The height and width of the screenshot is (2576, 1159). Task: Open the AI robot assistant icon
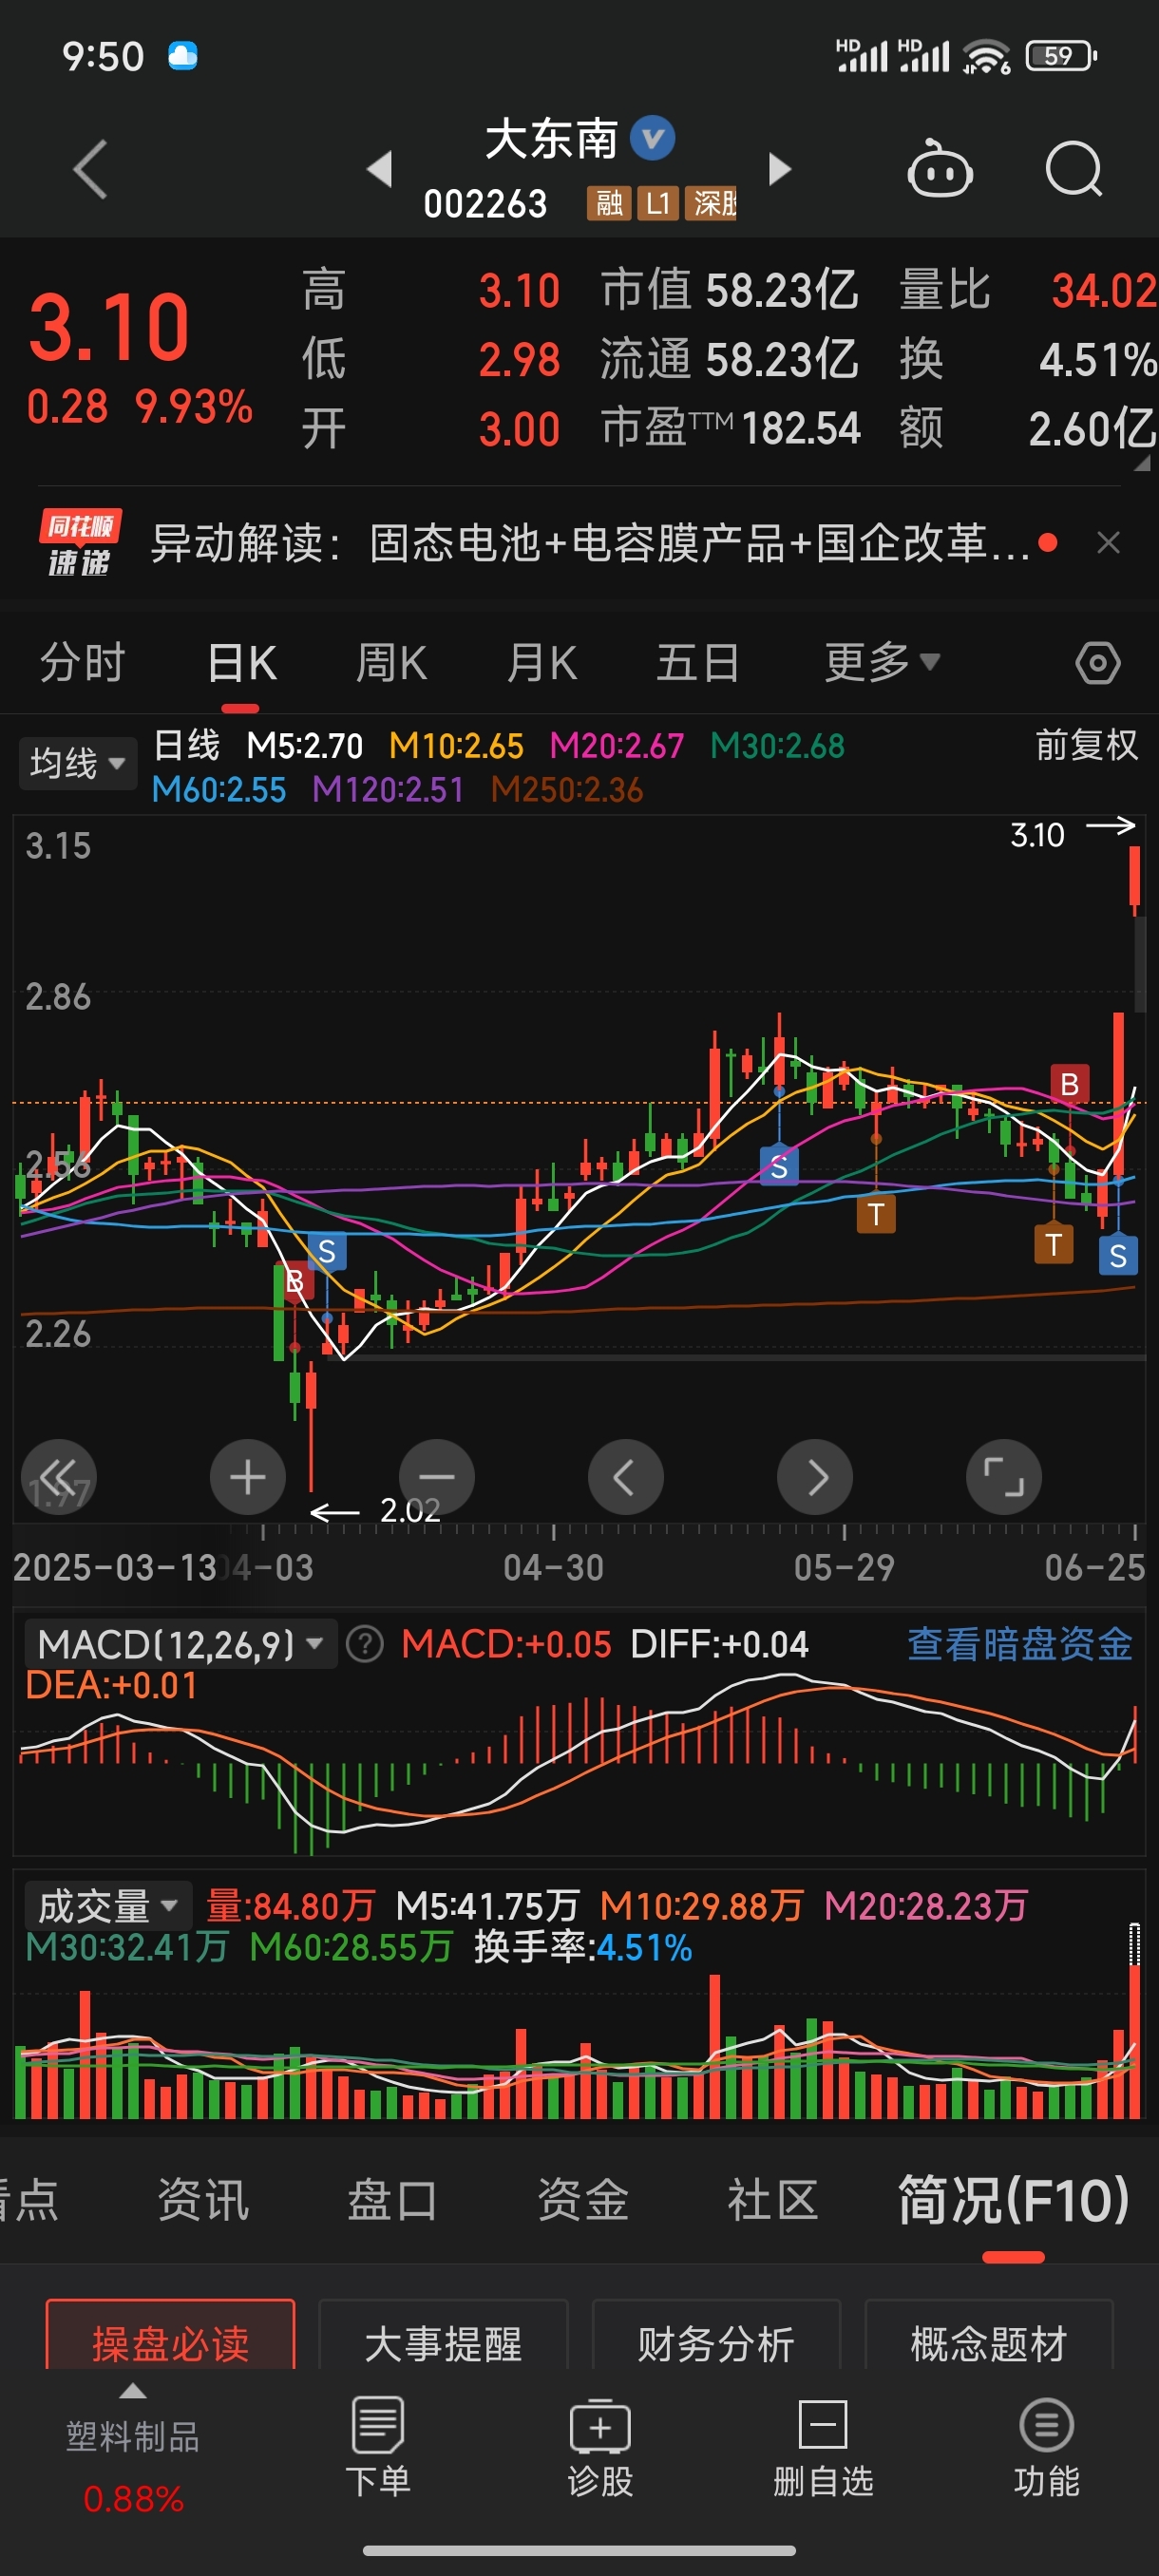[939, 169]
